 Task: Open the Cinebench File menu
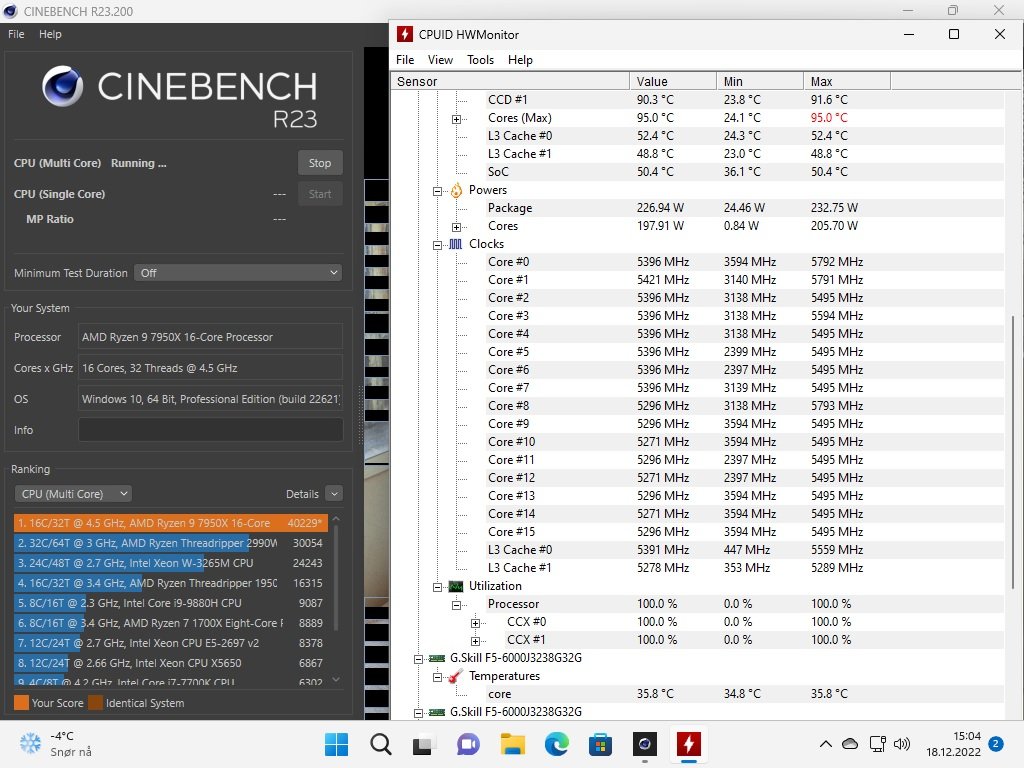pyautogui.click(x=16, y=34)
